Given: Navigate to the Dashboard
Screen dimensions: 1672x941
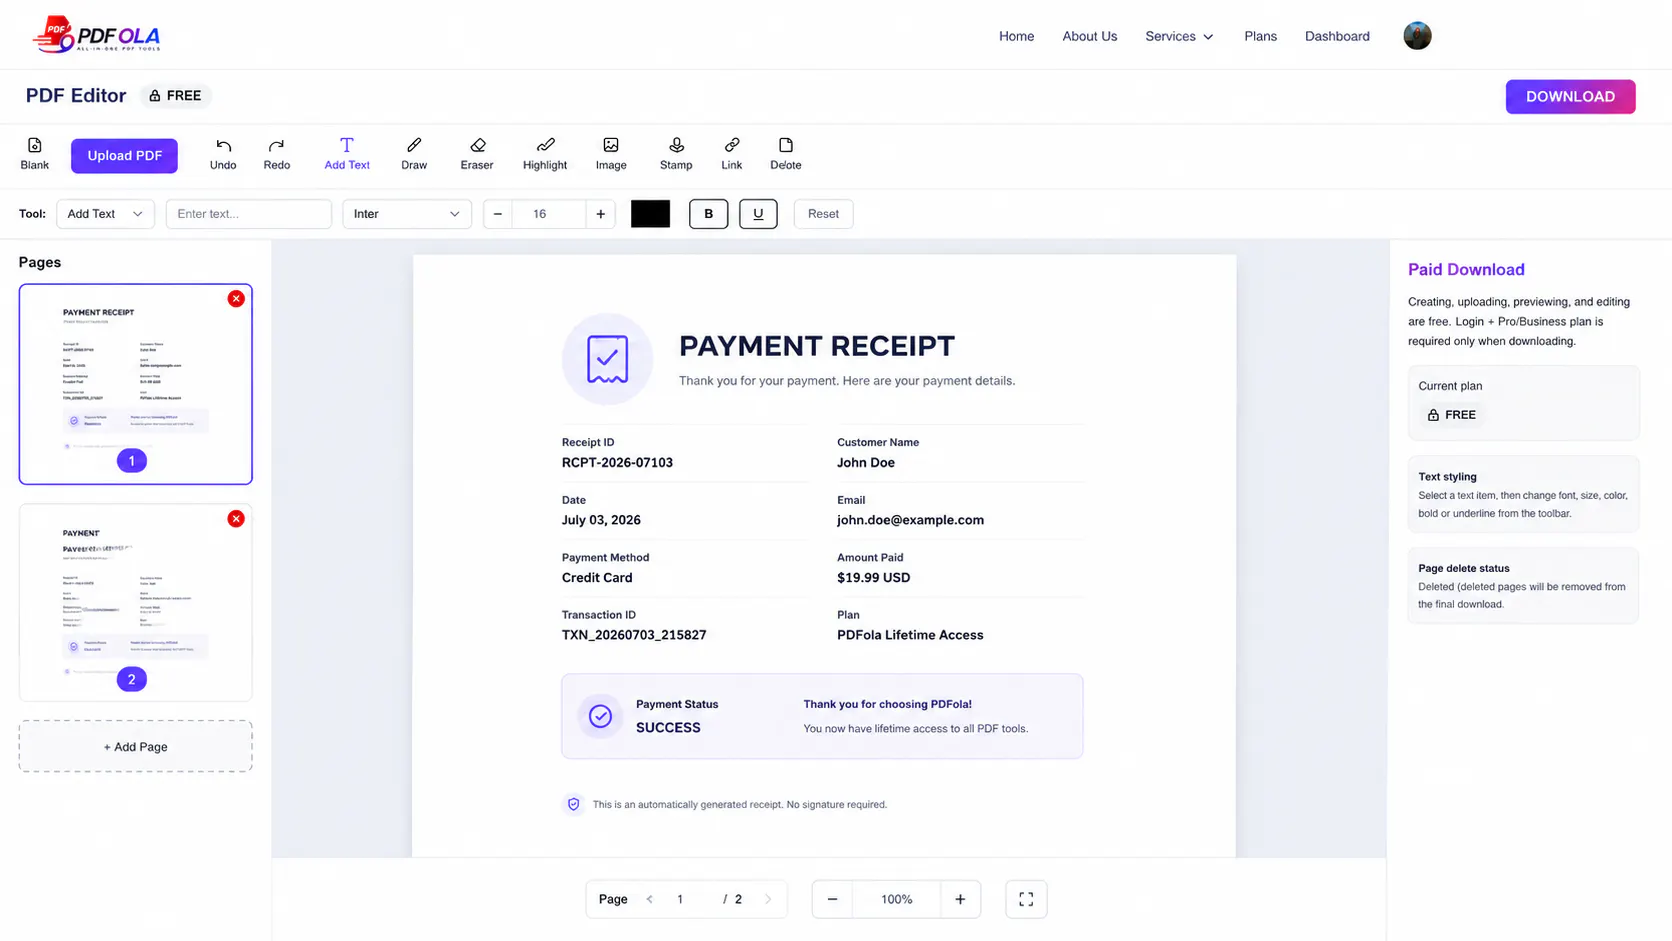Looking at the screenshot, I should pos(1337,36).
